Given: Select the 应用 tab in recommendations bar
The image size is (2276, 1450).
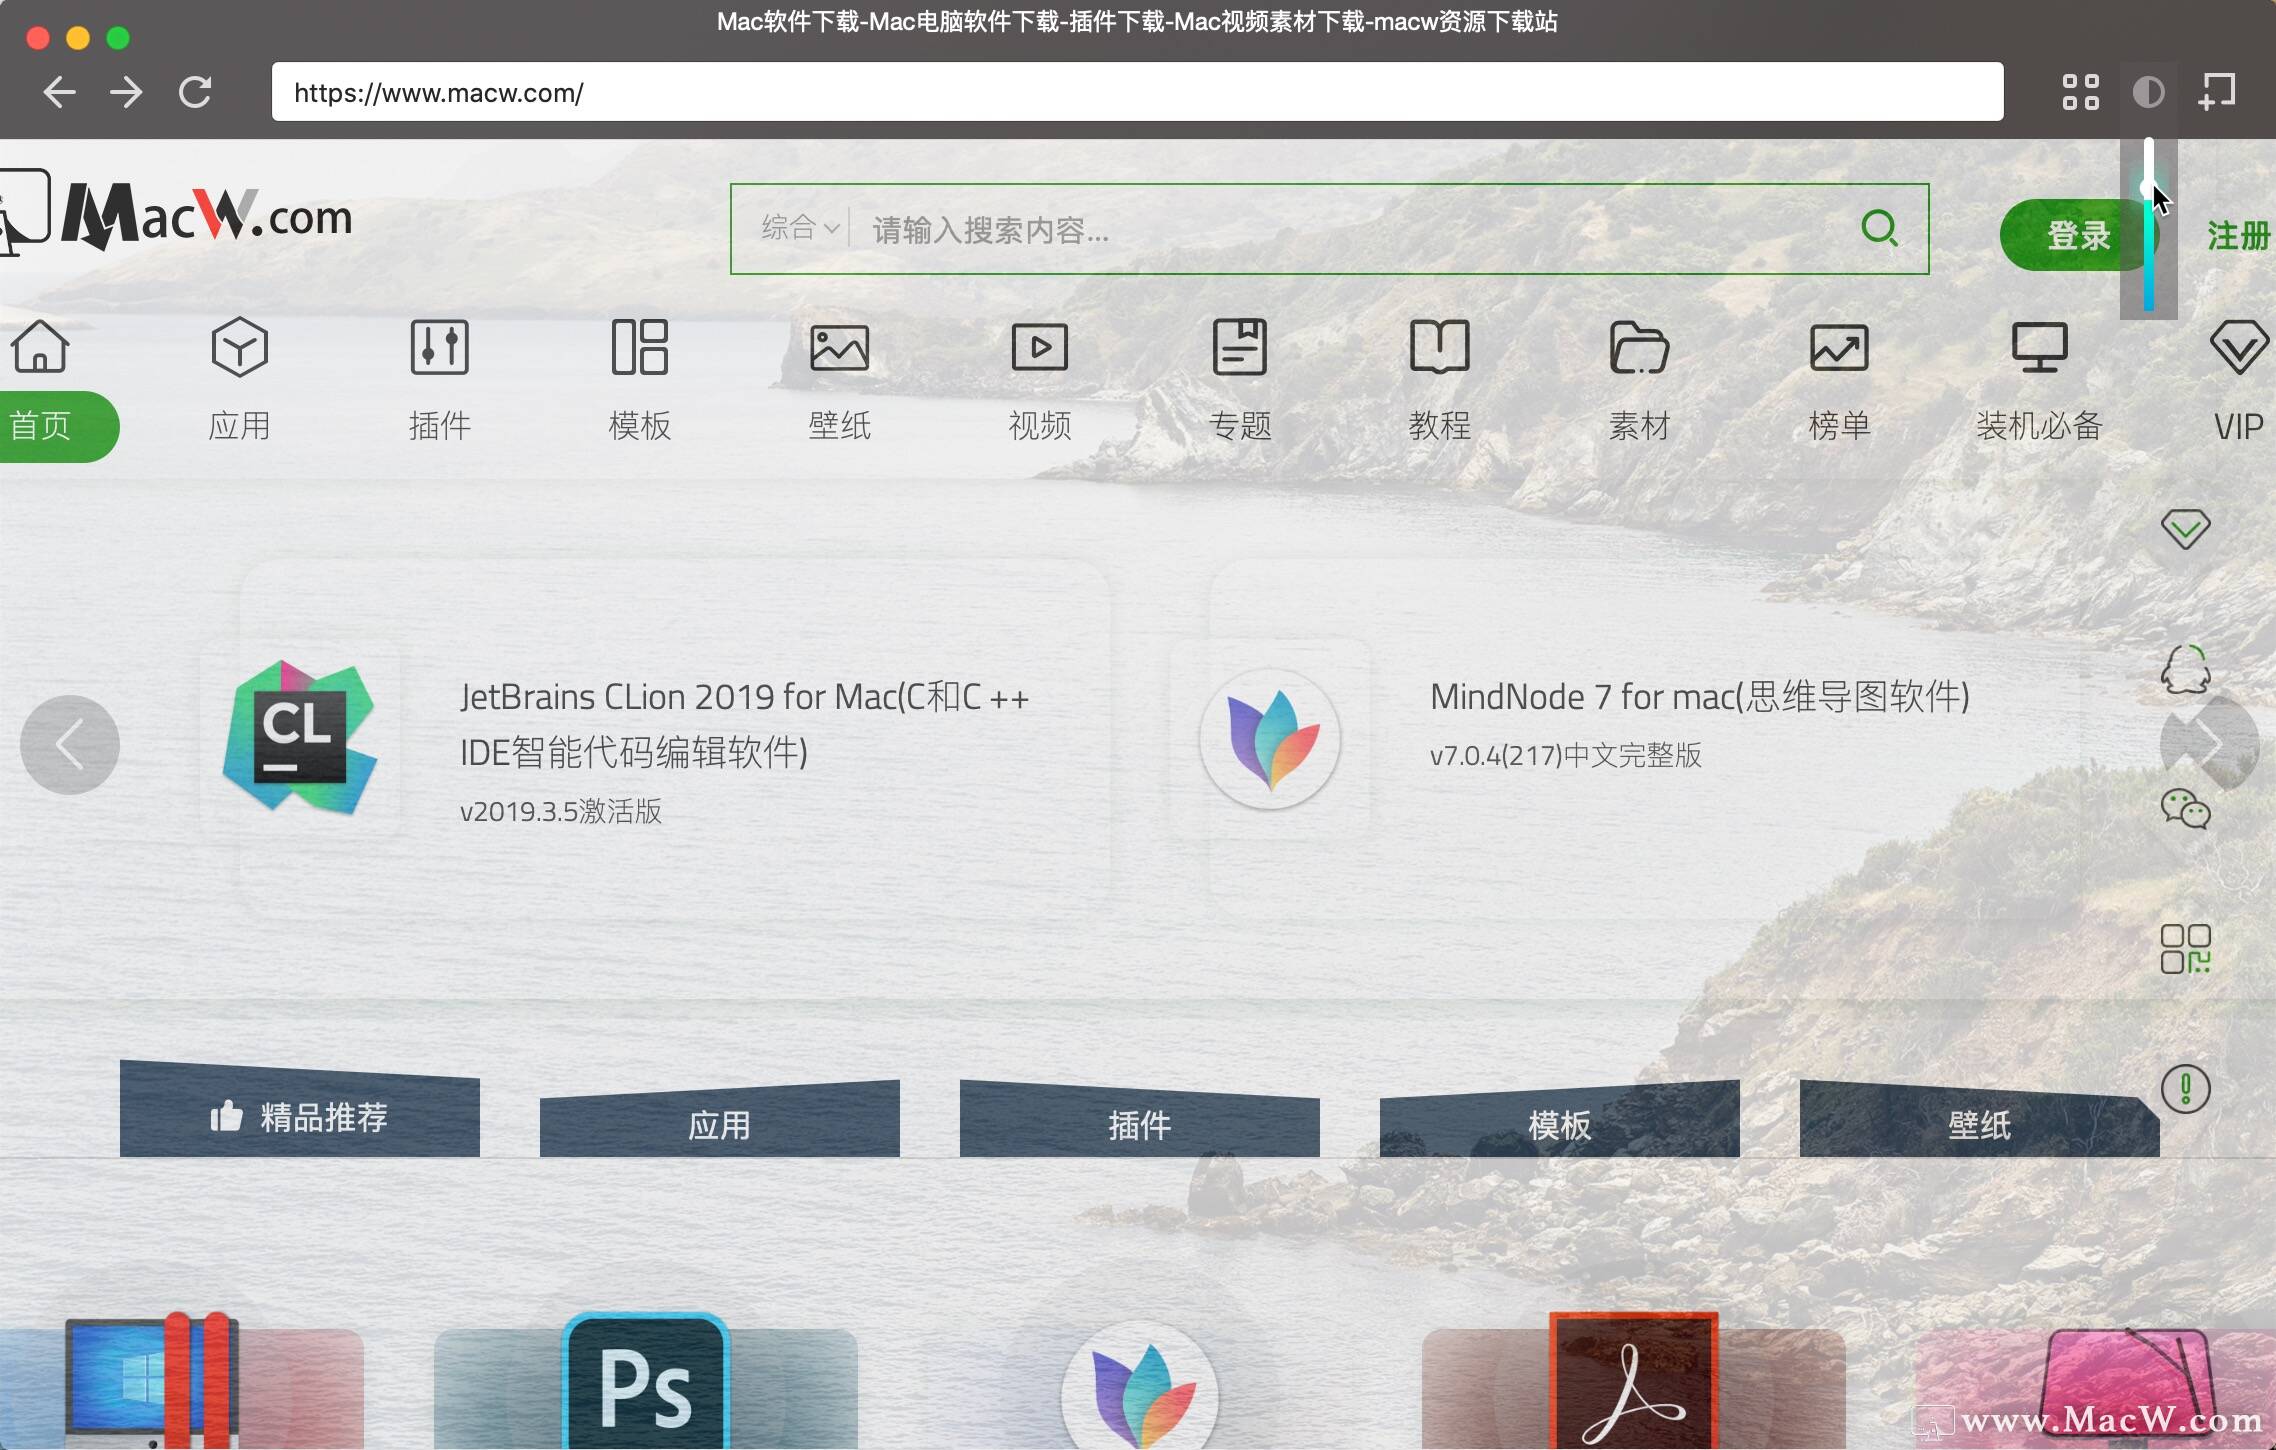Looking at the screenshot, I should coord(720,1122).
